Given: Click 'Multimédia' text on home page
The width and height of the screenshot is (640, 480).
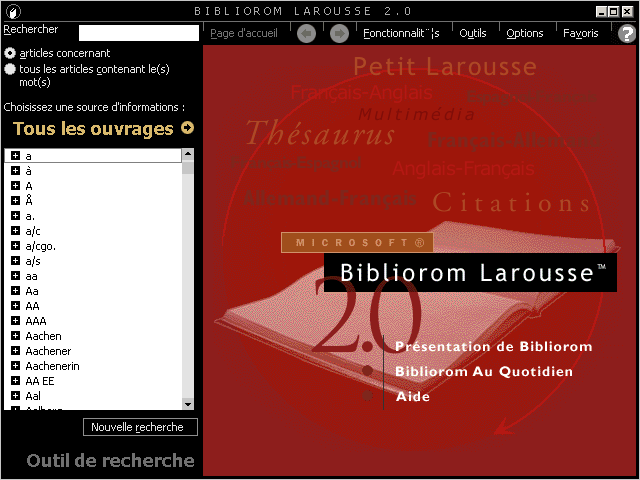Looking at the screenshot, I should (416, 114).
